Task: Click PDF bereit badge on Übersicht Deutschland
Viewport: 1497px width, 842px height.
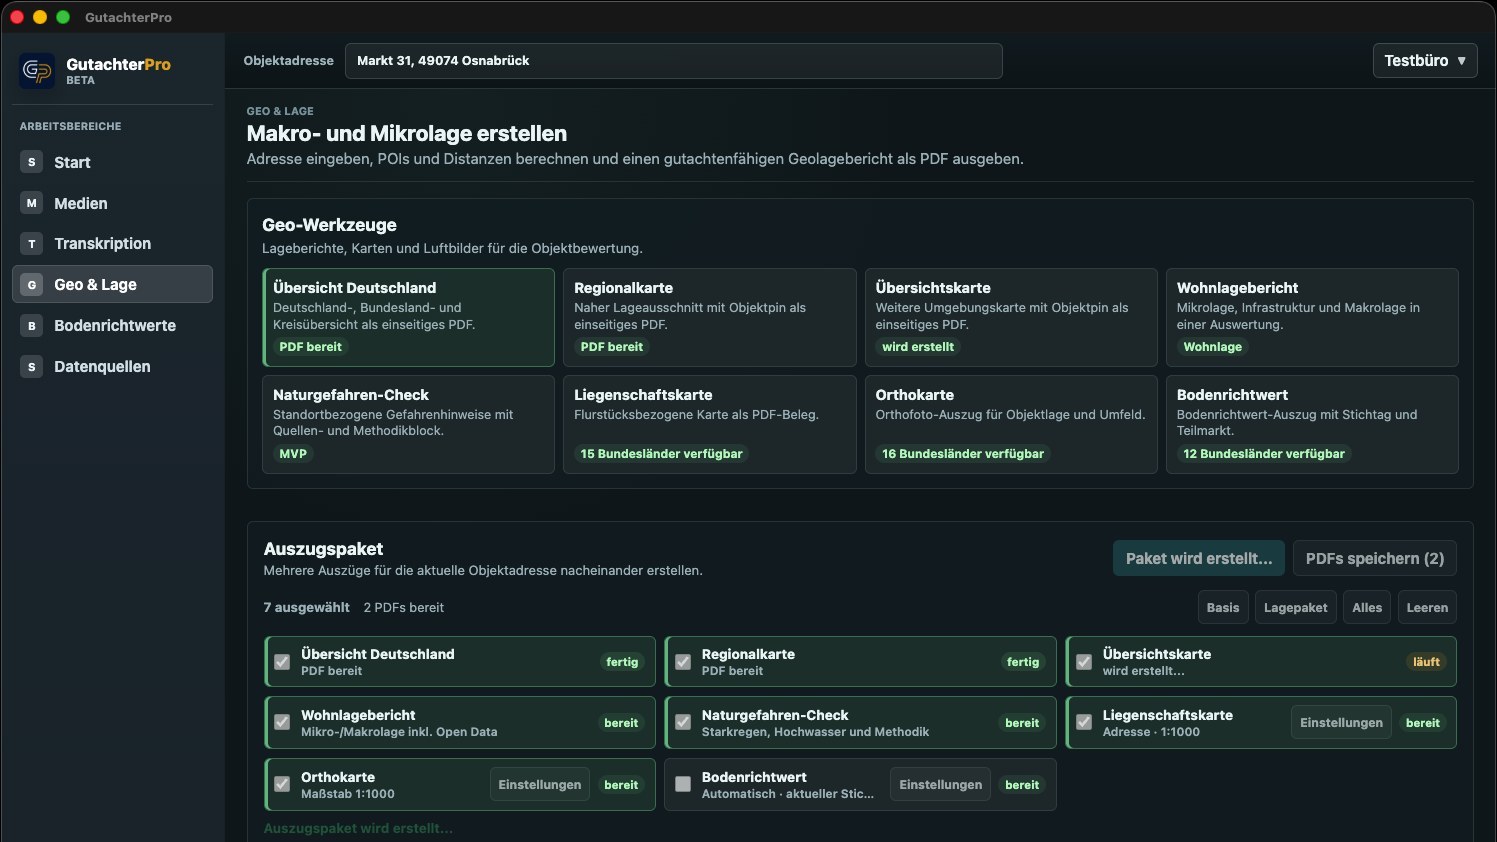Action: click(310, 347)
